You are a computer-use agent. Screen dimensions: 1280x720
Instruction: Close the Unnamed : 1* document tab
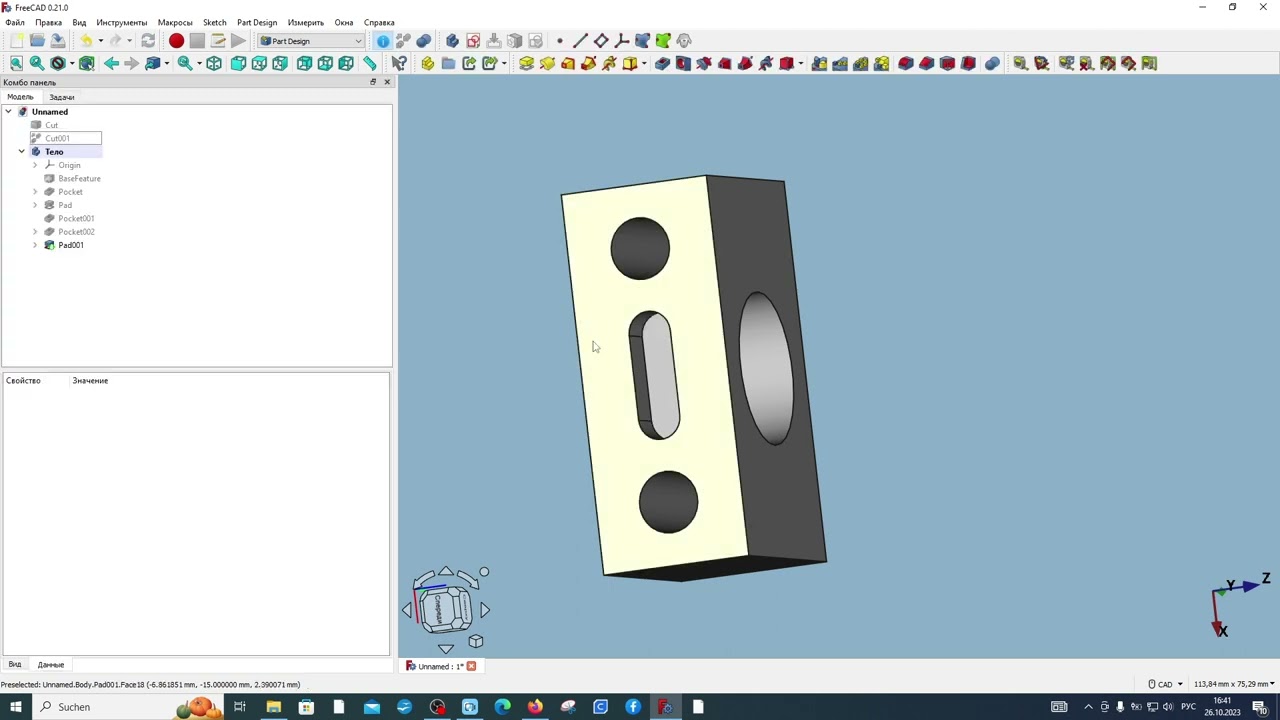[x=471, y=666]
